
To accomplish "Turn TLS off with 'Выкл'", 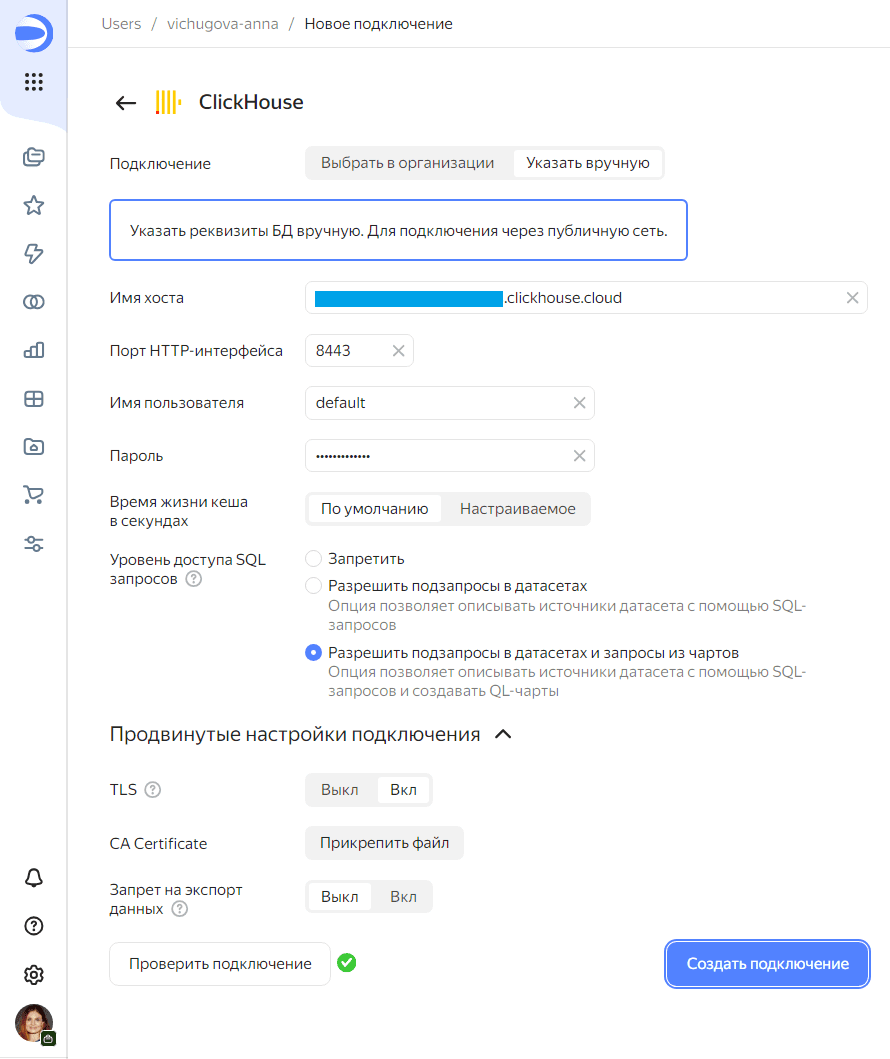I will (340, 790).
